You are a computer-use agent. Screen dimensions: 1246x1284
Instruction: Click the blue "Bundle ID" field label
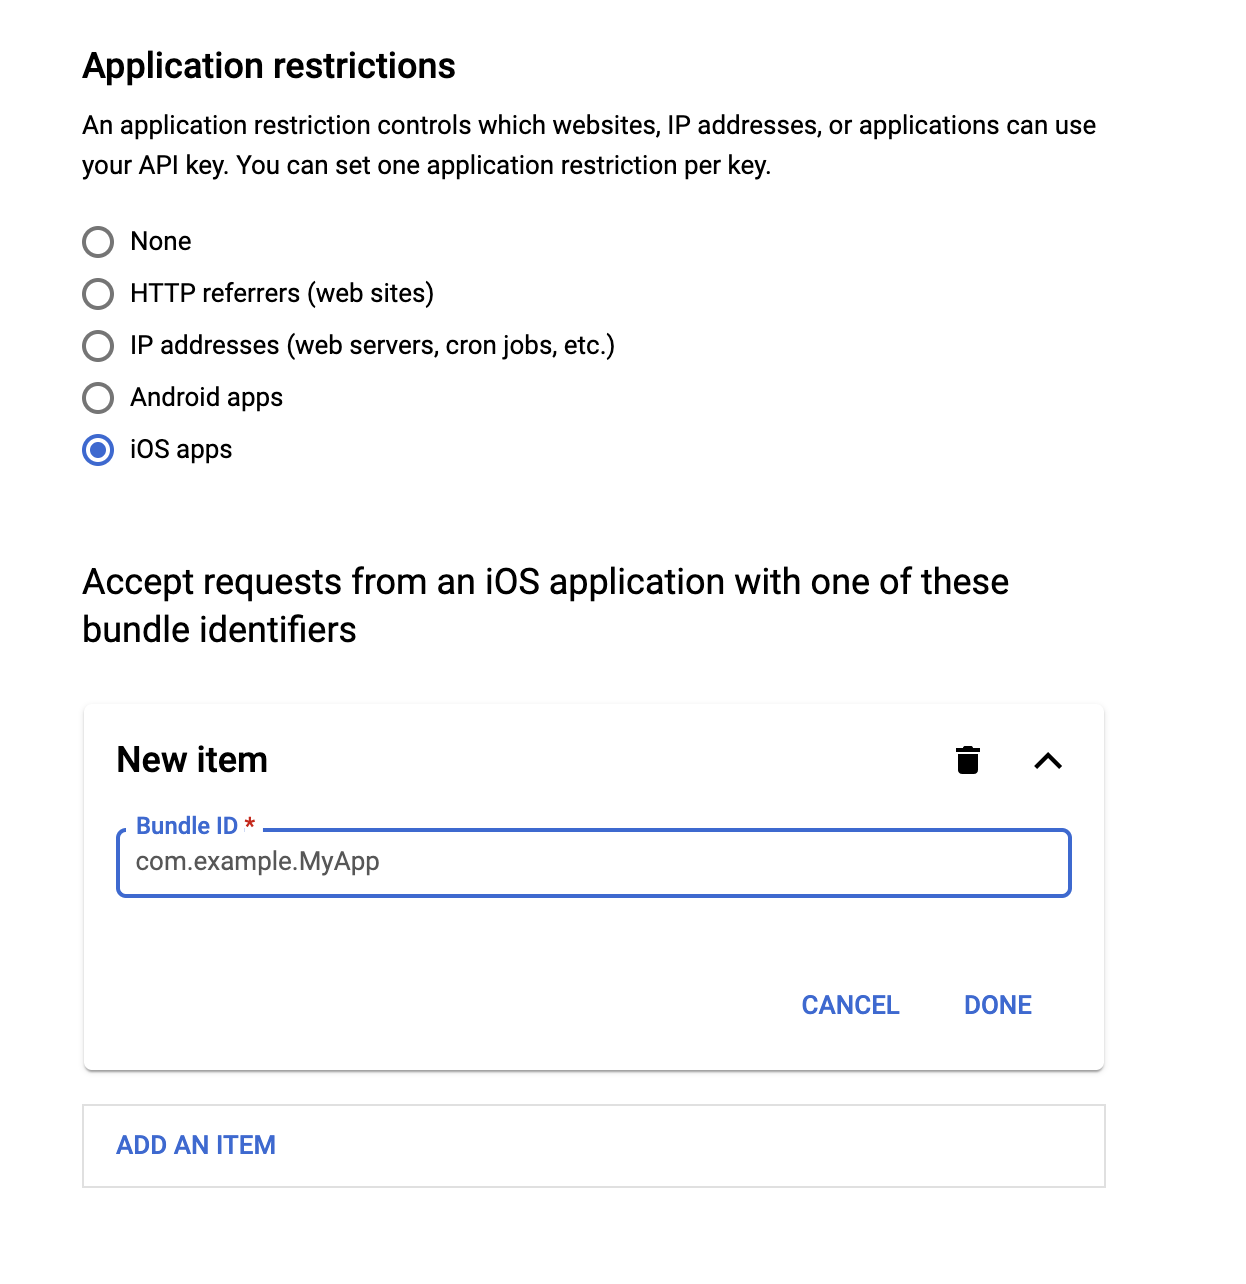point(186,826)
